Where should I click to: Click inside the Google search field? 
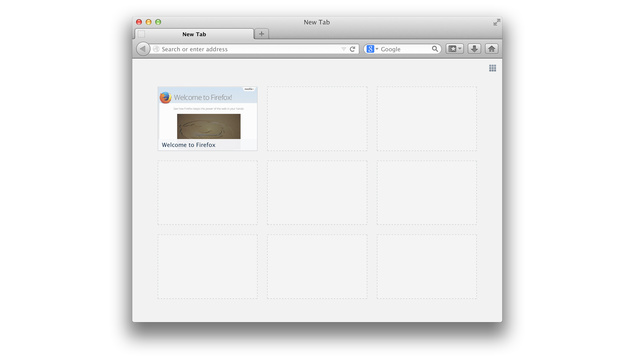(x=405, y=49)
